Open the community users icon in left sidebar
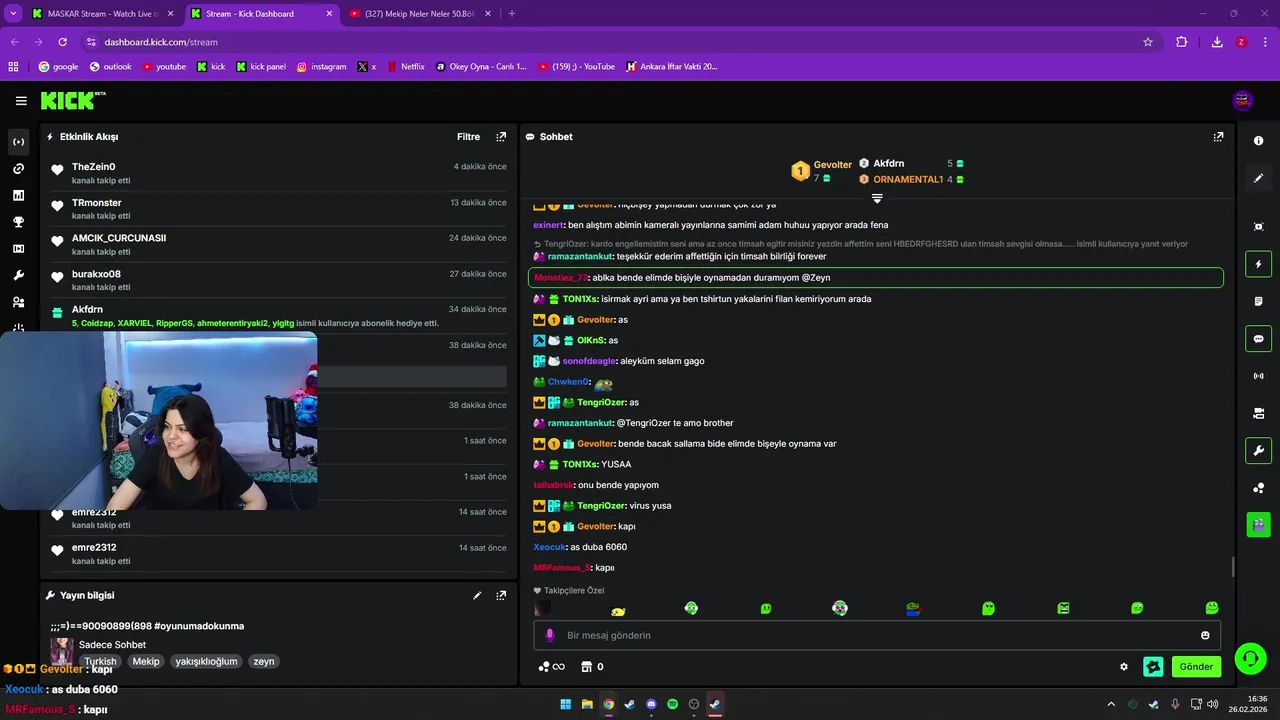This screenshot has height=720, width=1280. [x=18, y=302]
